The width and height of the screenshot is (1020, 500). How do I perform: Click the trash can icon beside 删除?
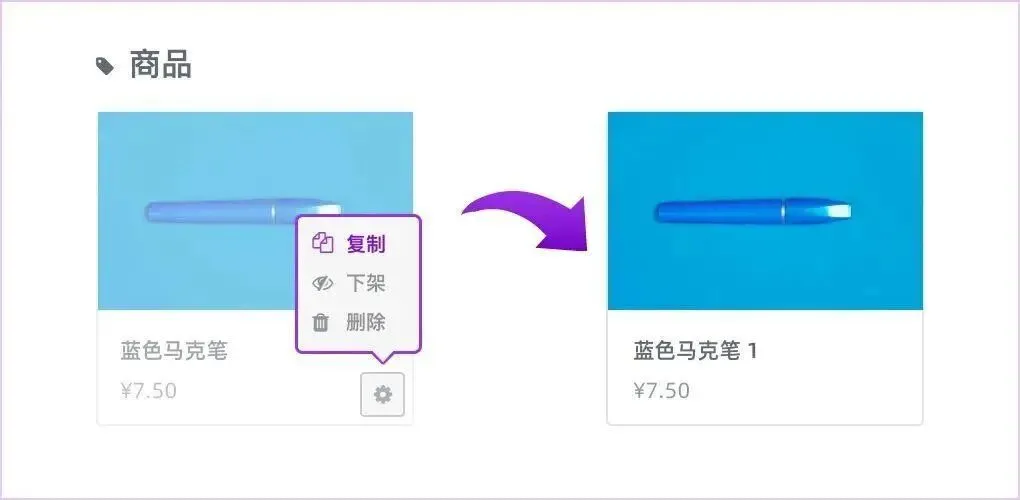pos(321,322)
